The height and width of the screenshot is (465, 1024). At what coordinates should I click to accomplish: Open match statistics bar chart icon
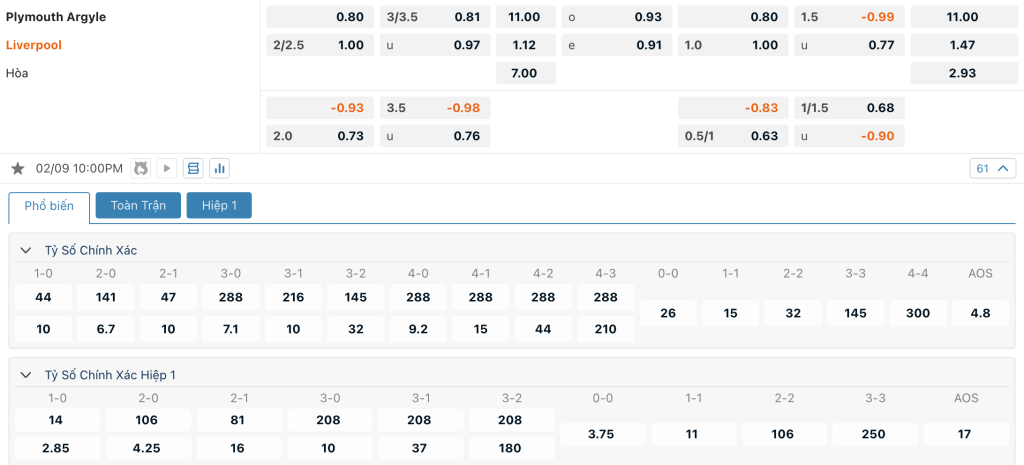(219, 169)
